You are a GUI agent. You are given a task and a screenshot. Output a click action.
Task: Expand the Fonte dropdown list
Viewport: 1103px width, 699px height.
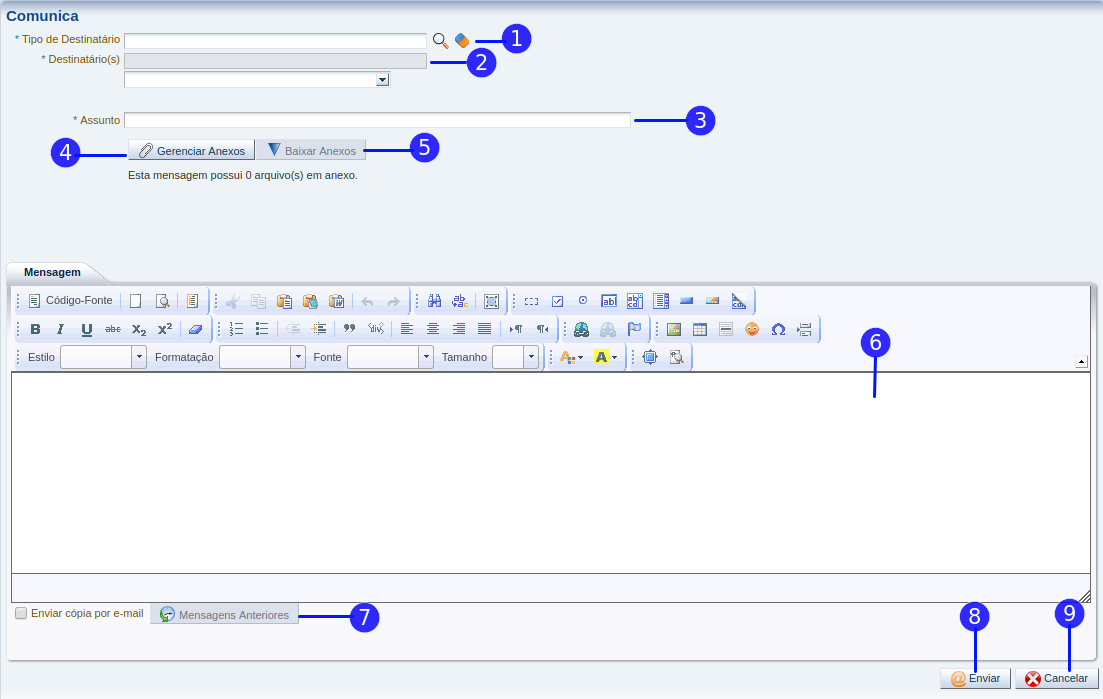tap(426, 357)
